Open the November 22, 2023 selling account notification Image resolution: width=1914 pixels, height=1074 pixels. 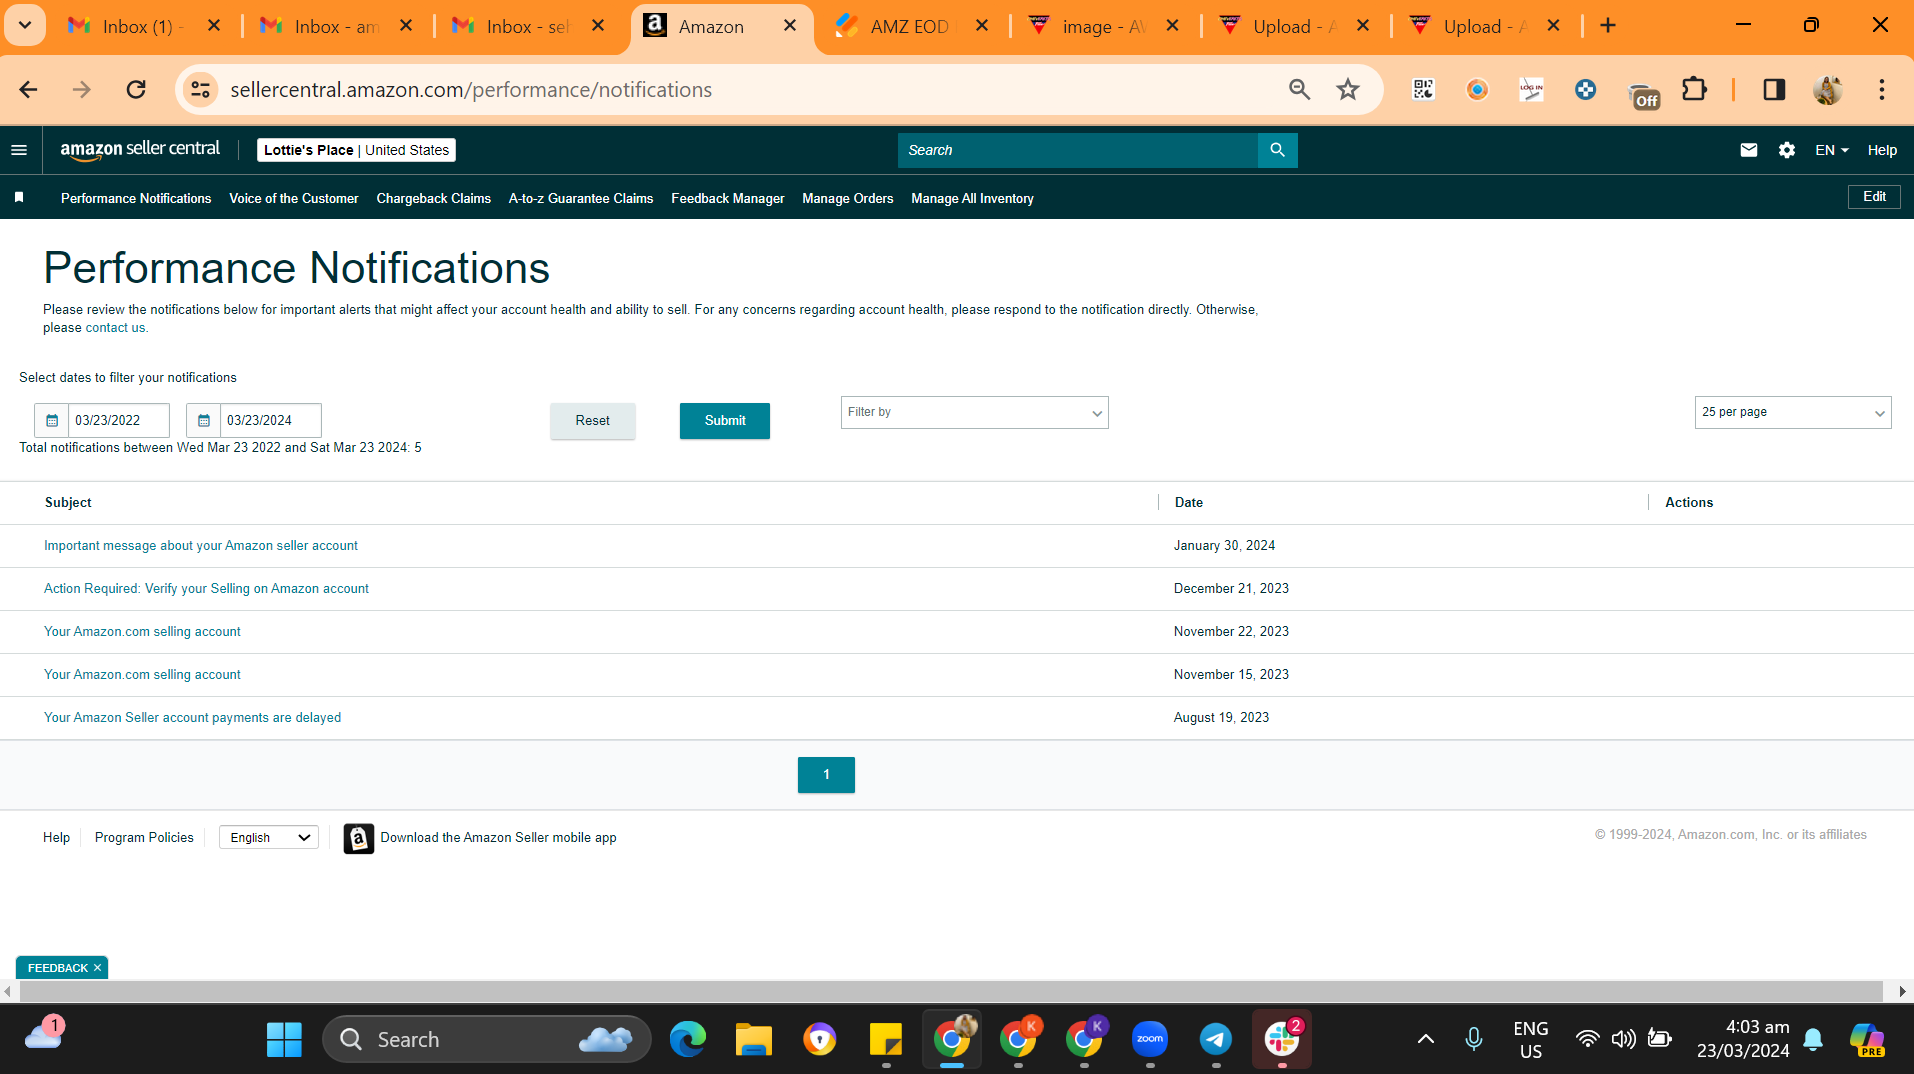[x=142, y=632]
